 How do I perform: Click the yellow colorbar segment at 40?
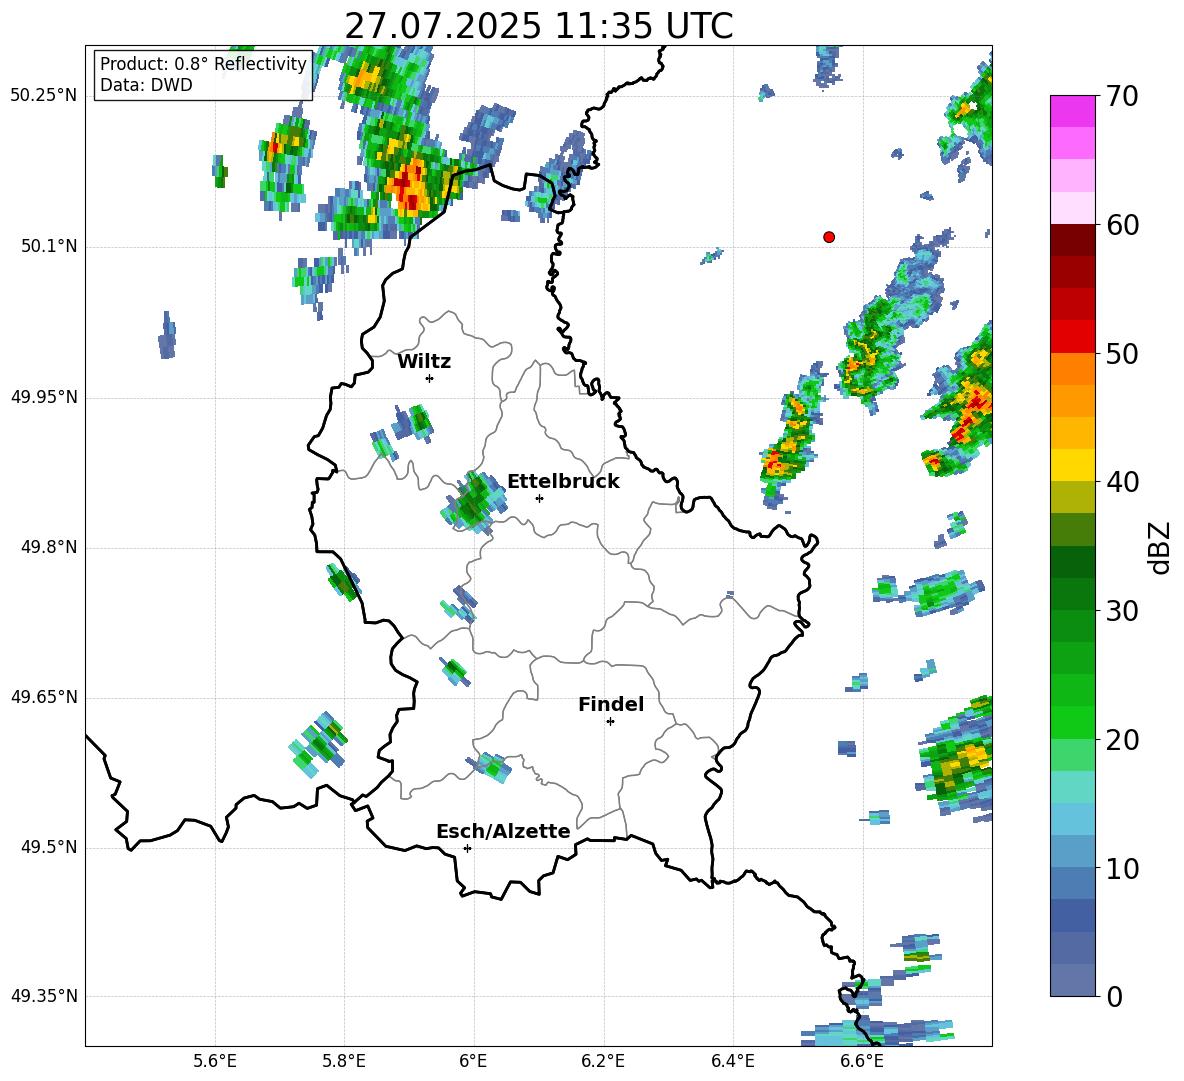(x=1072, y=465)
